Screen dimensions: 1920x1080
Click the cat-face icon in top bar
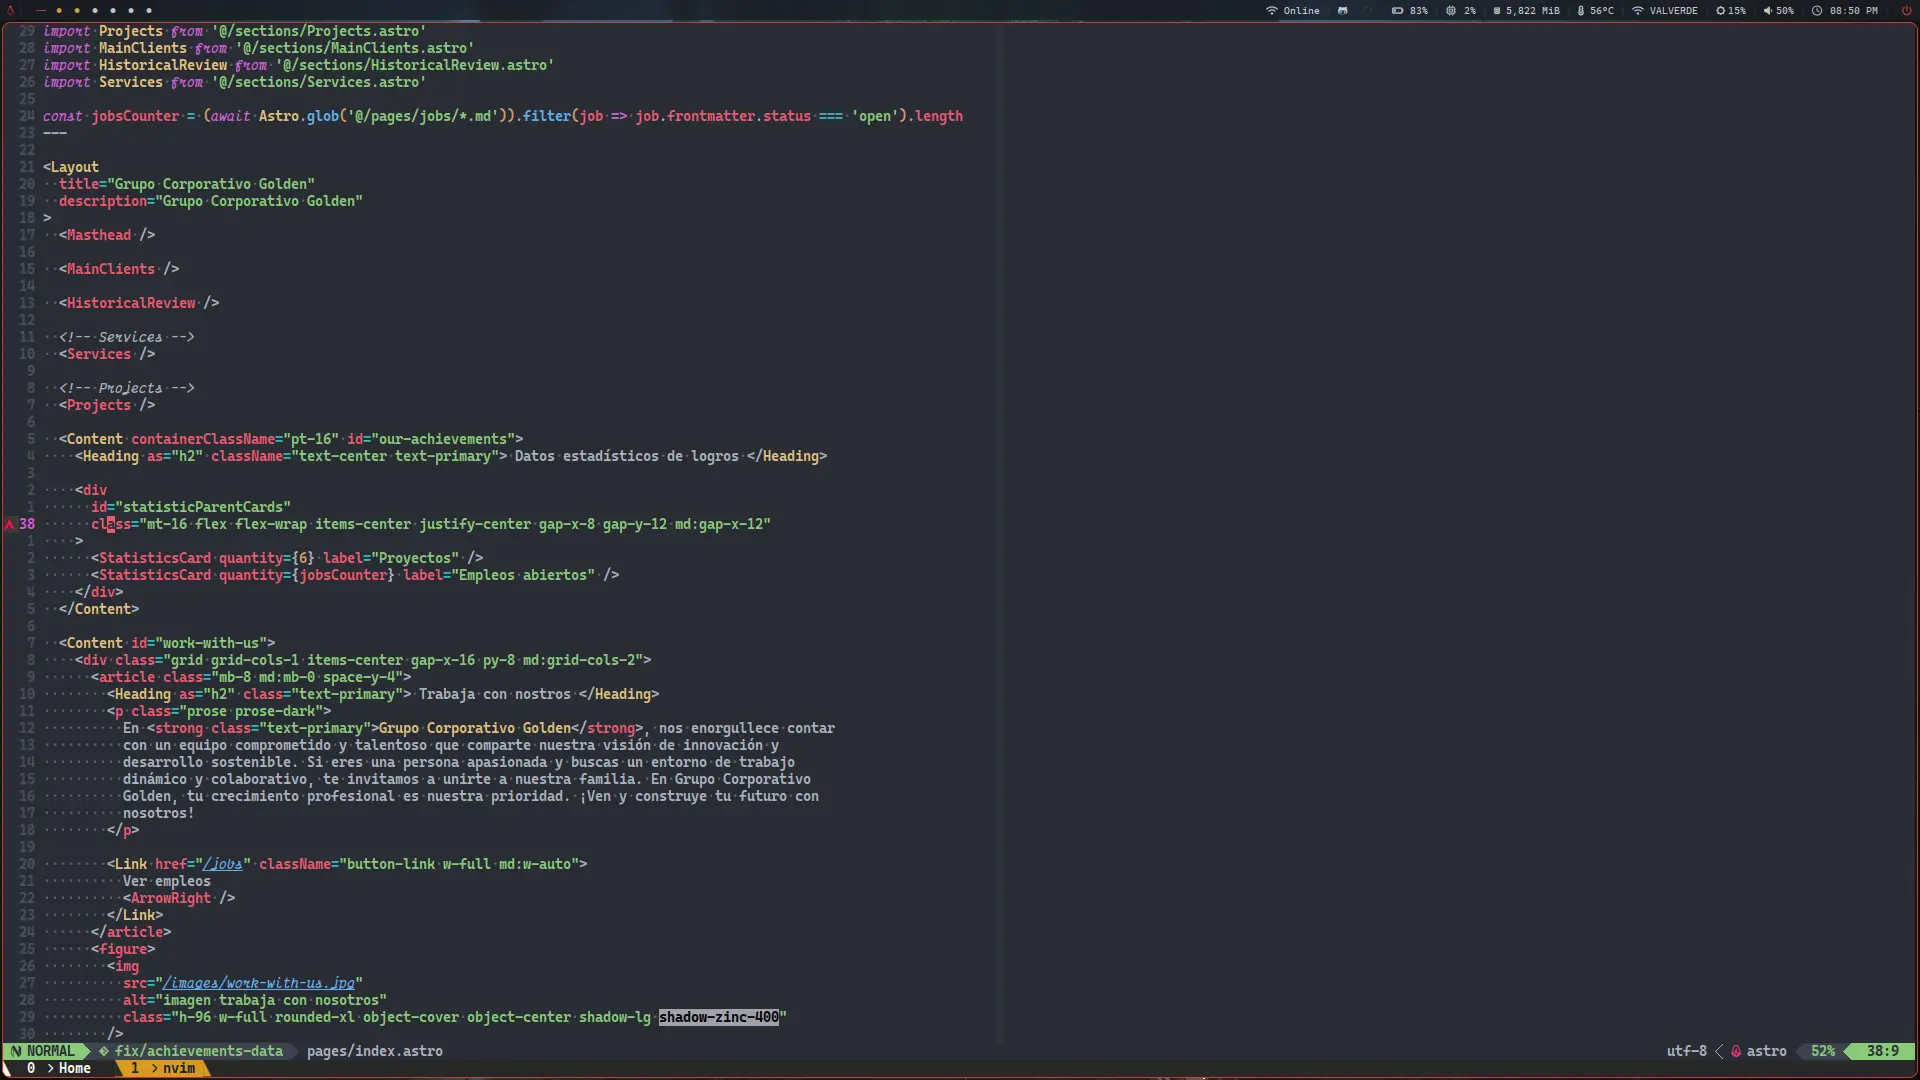[1343, 10]
